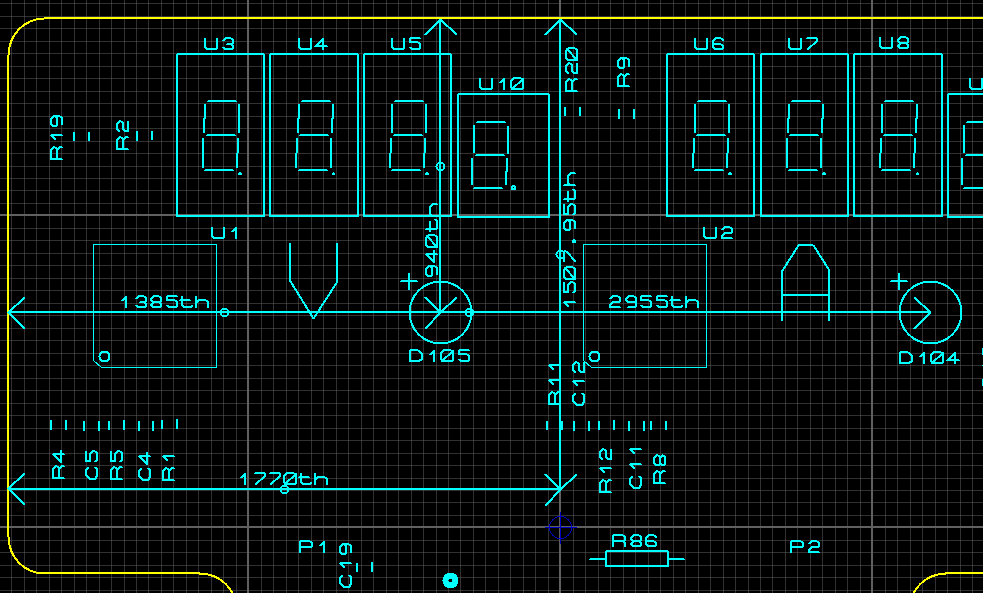Select the P1 connector label
983x593 pixels.
(x=312, y=547)
